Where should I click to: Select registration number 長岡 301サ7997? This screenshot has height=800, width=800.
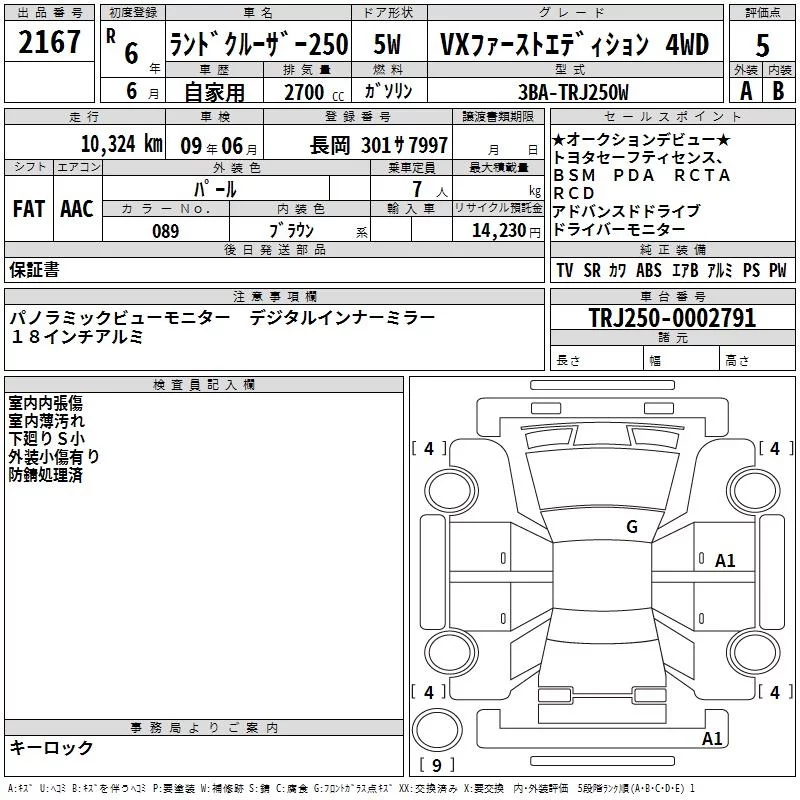379,145
